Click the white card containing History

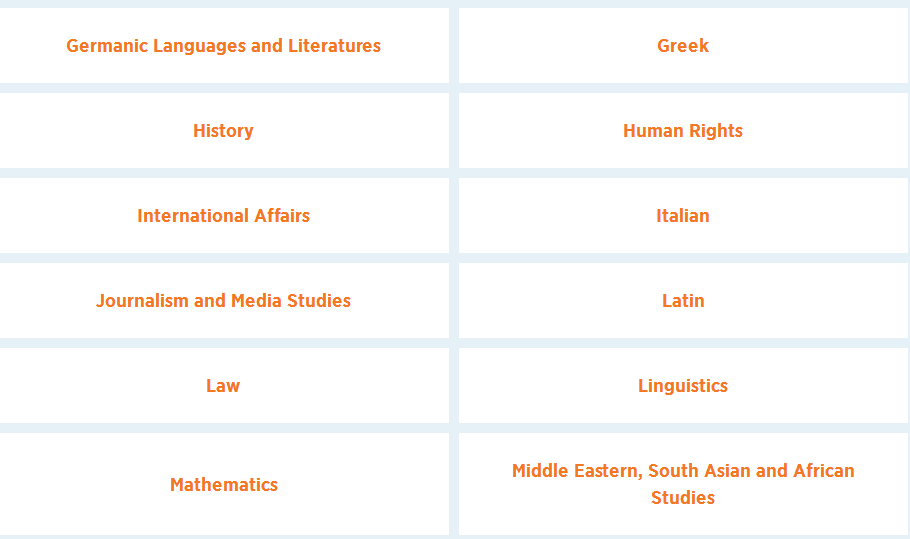(224, 131)
